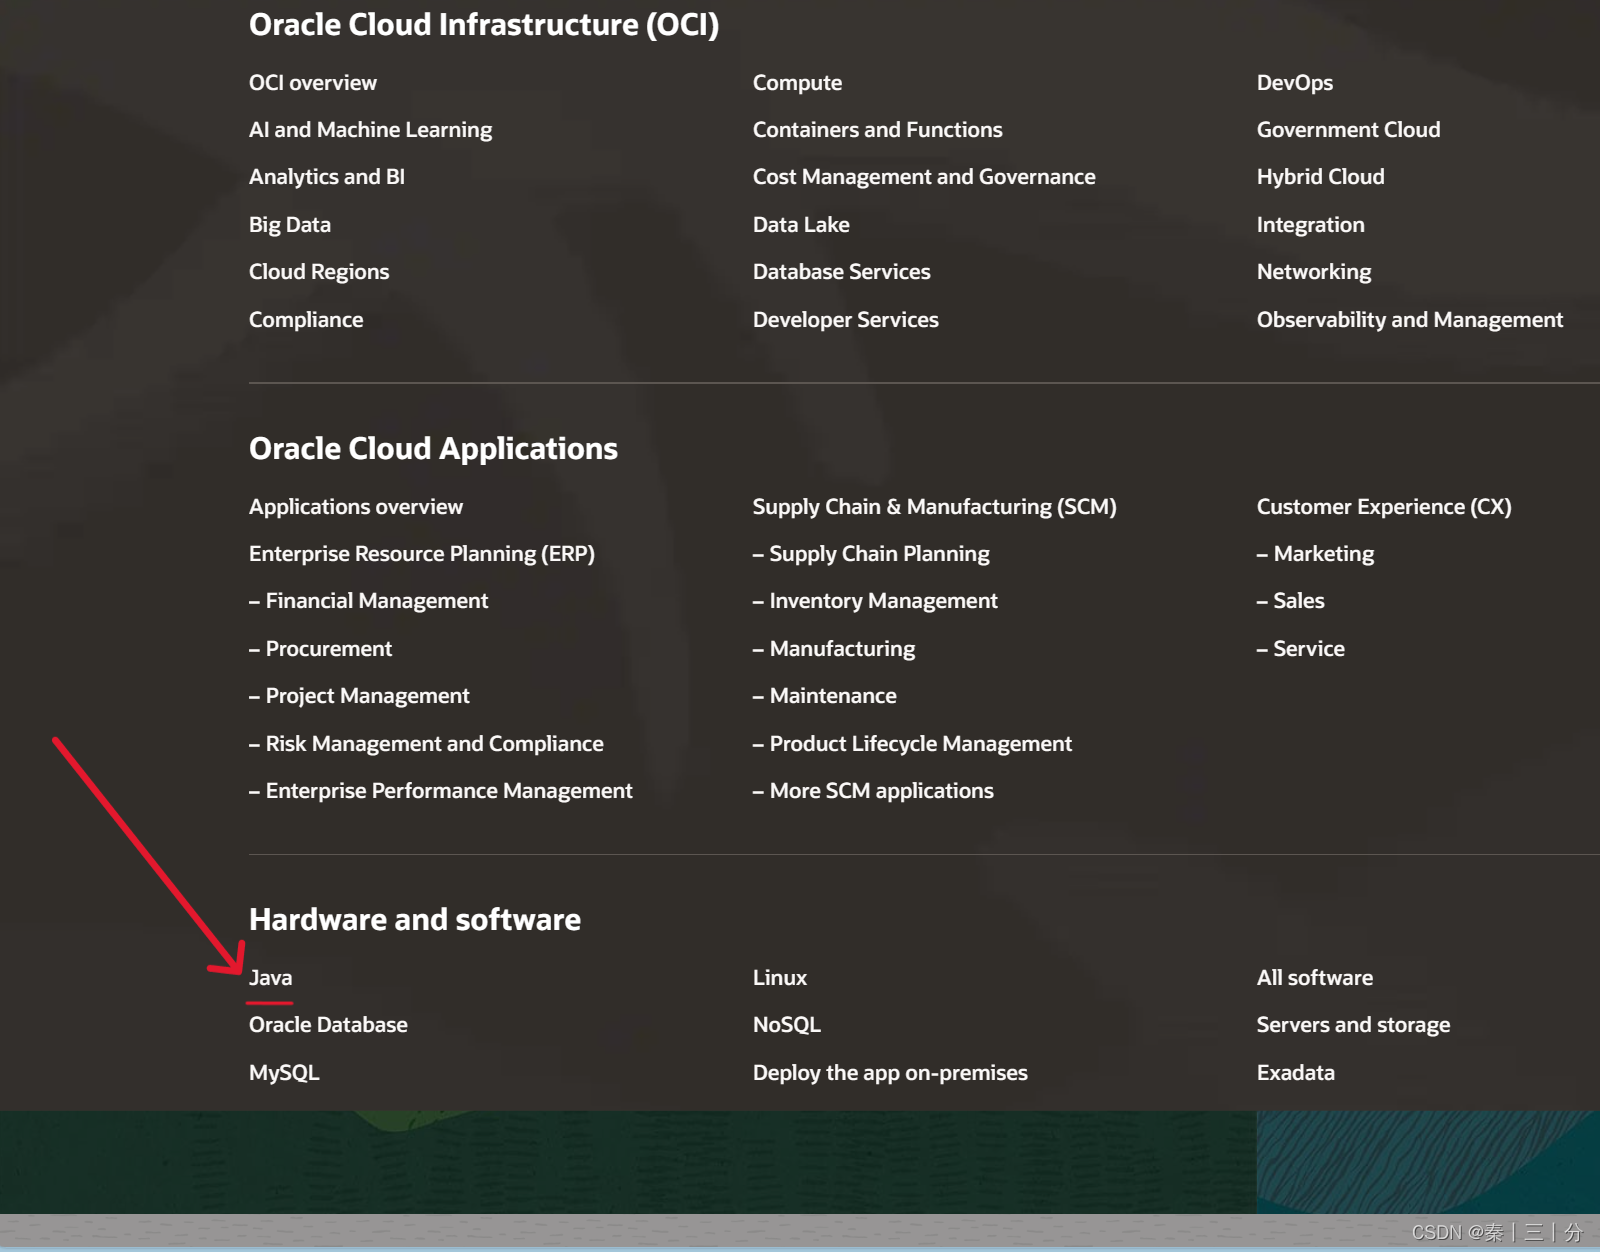Viewport: 1600px width, 1252px height.
Task: Open Government Cloud page
Action: 1348,130
